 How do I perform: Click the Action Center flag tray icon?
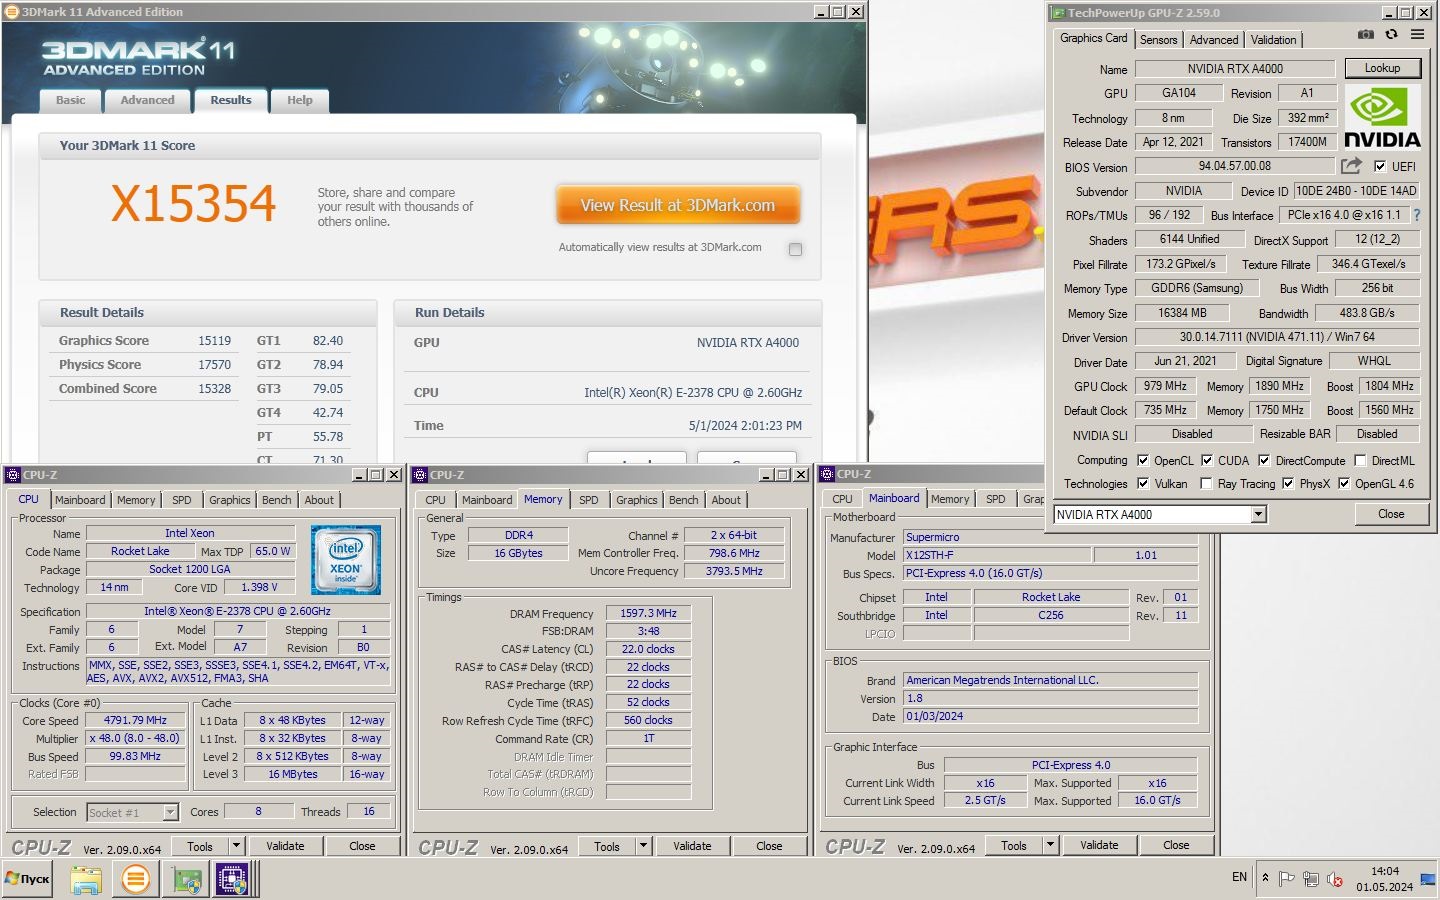coord(1286,879)
